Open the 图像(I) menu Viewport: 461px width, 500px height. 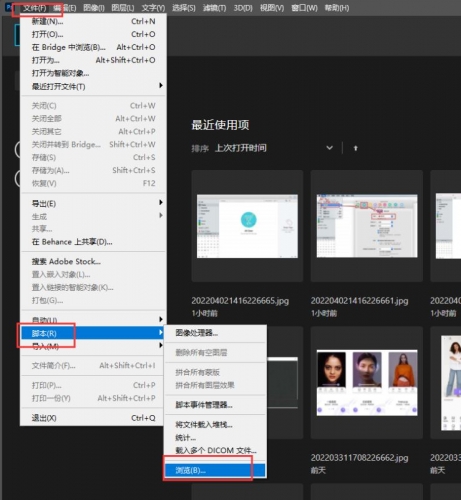pos(94,8)
